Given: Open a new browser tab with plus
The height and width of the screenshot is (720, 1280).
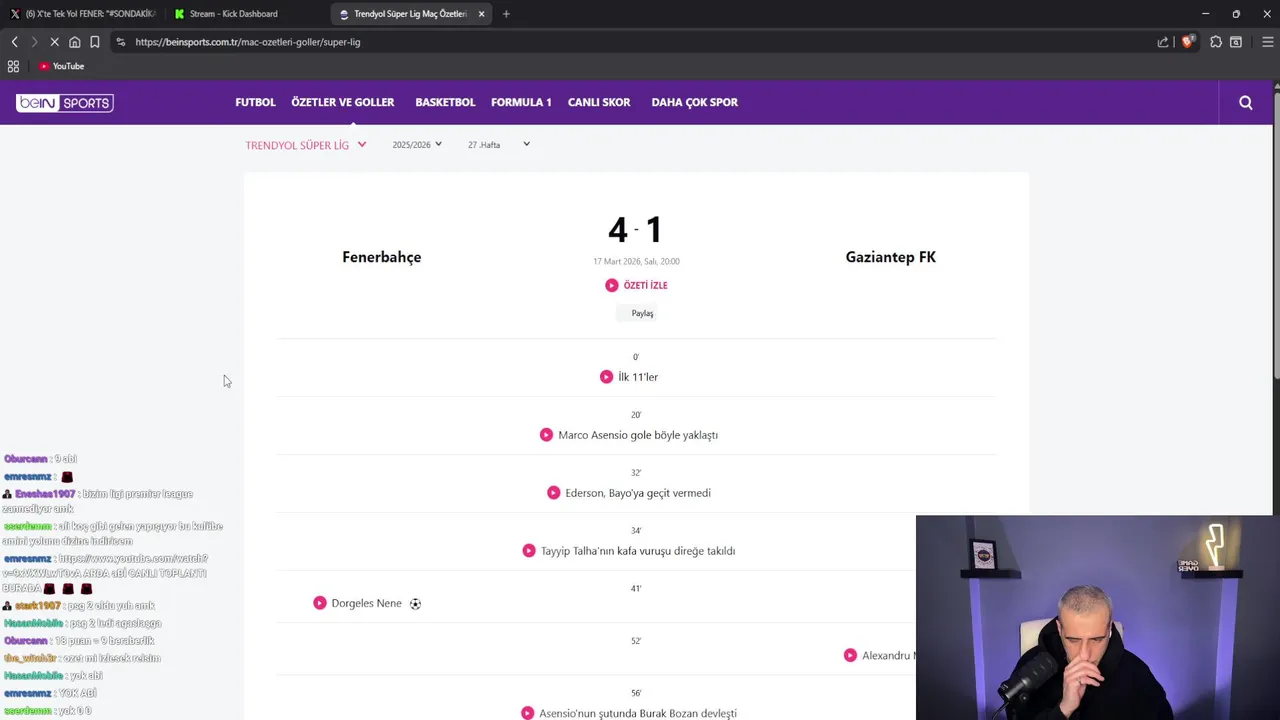Looking at the screenshot, I should click(x=506, y=14).
